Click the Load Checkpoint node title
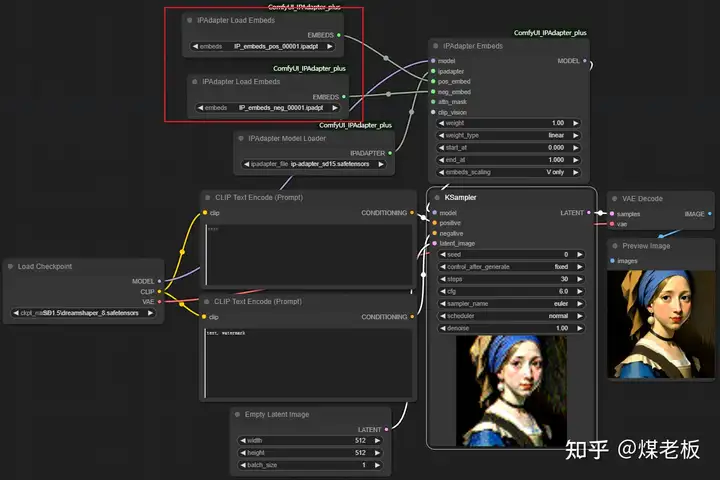 [x=45, y=266]
